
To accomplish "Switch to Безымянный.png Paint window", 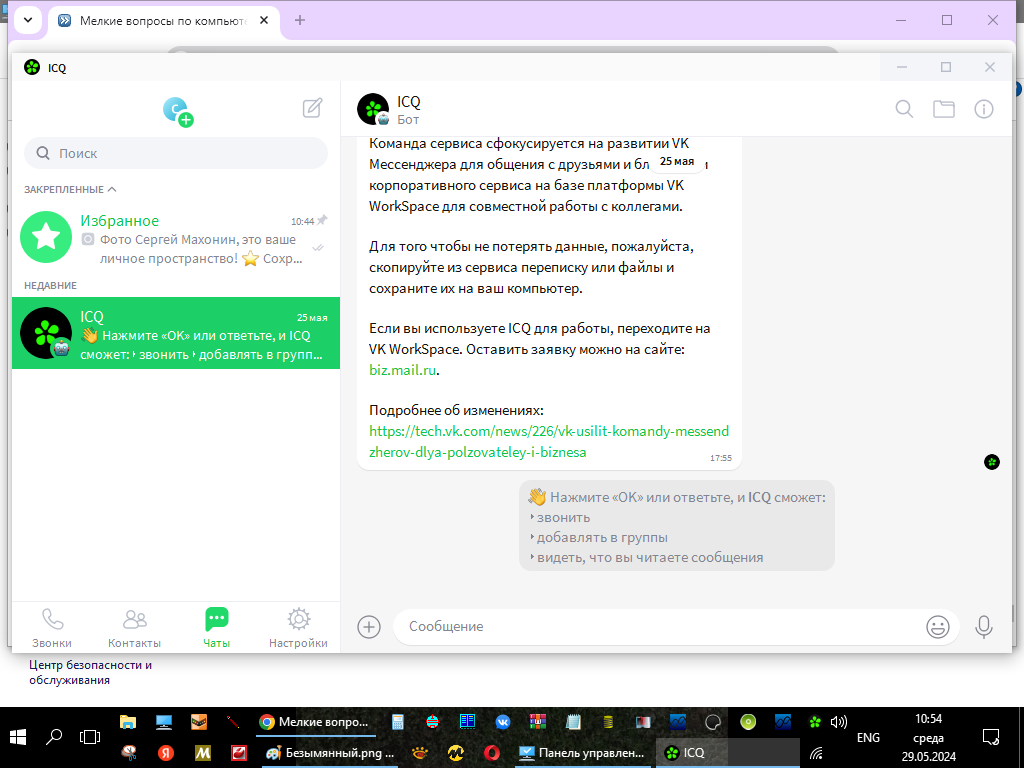I will [x=330, y=753].
